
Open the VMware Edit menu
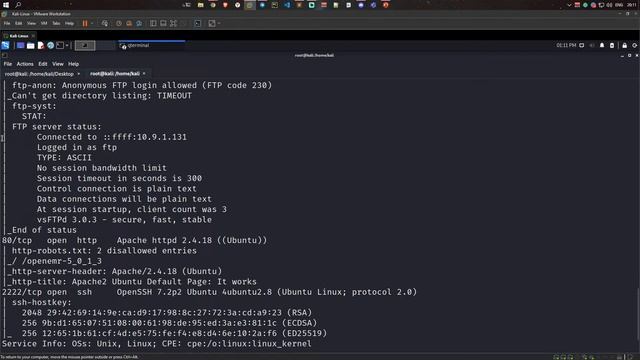tap(19, 24)
